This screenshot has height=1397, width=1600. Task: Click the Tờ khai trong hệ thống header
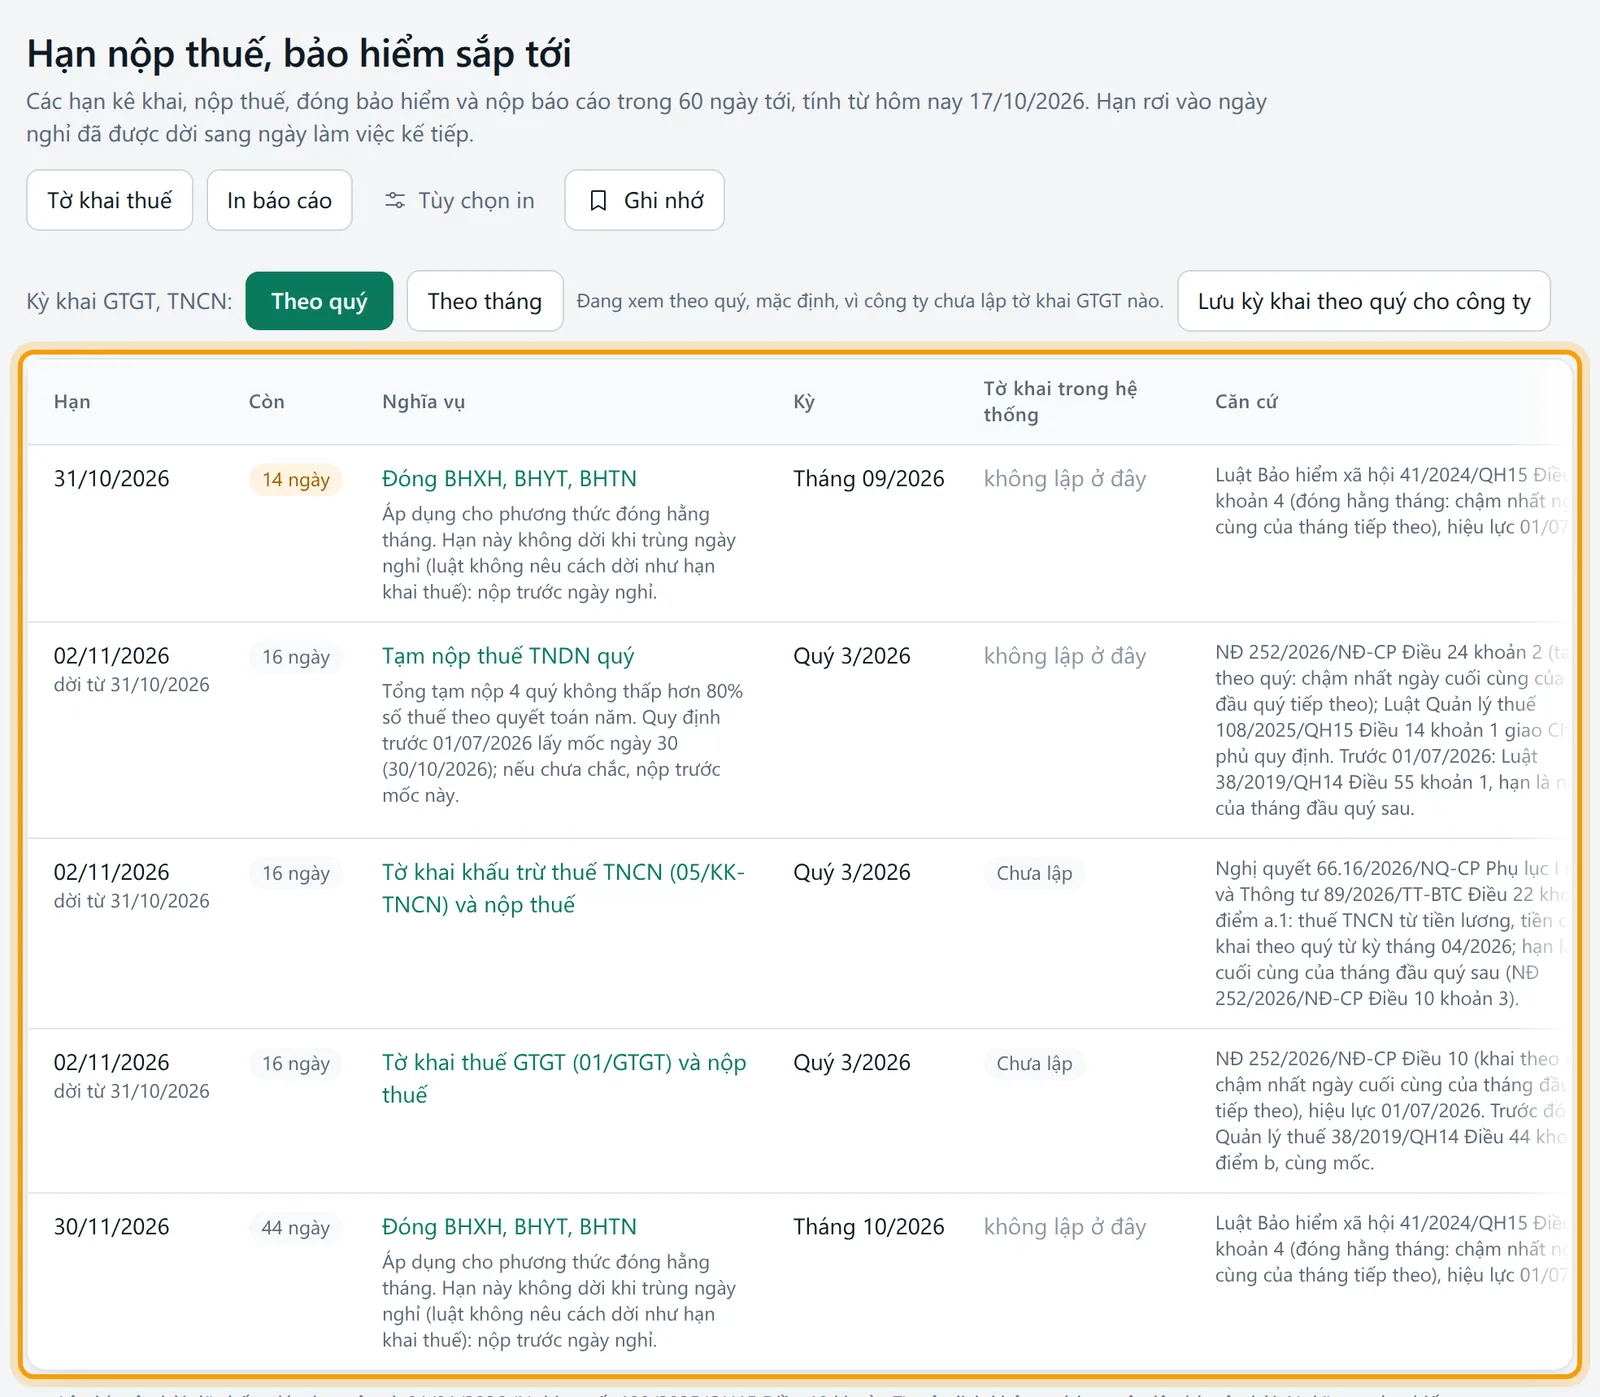[1060, 401]
